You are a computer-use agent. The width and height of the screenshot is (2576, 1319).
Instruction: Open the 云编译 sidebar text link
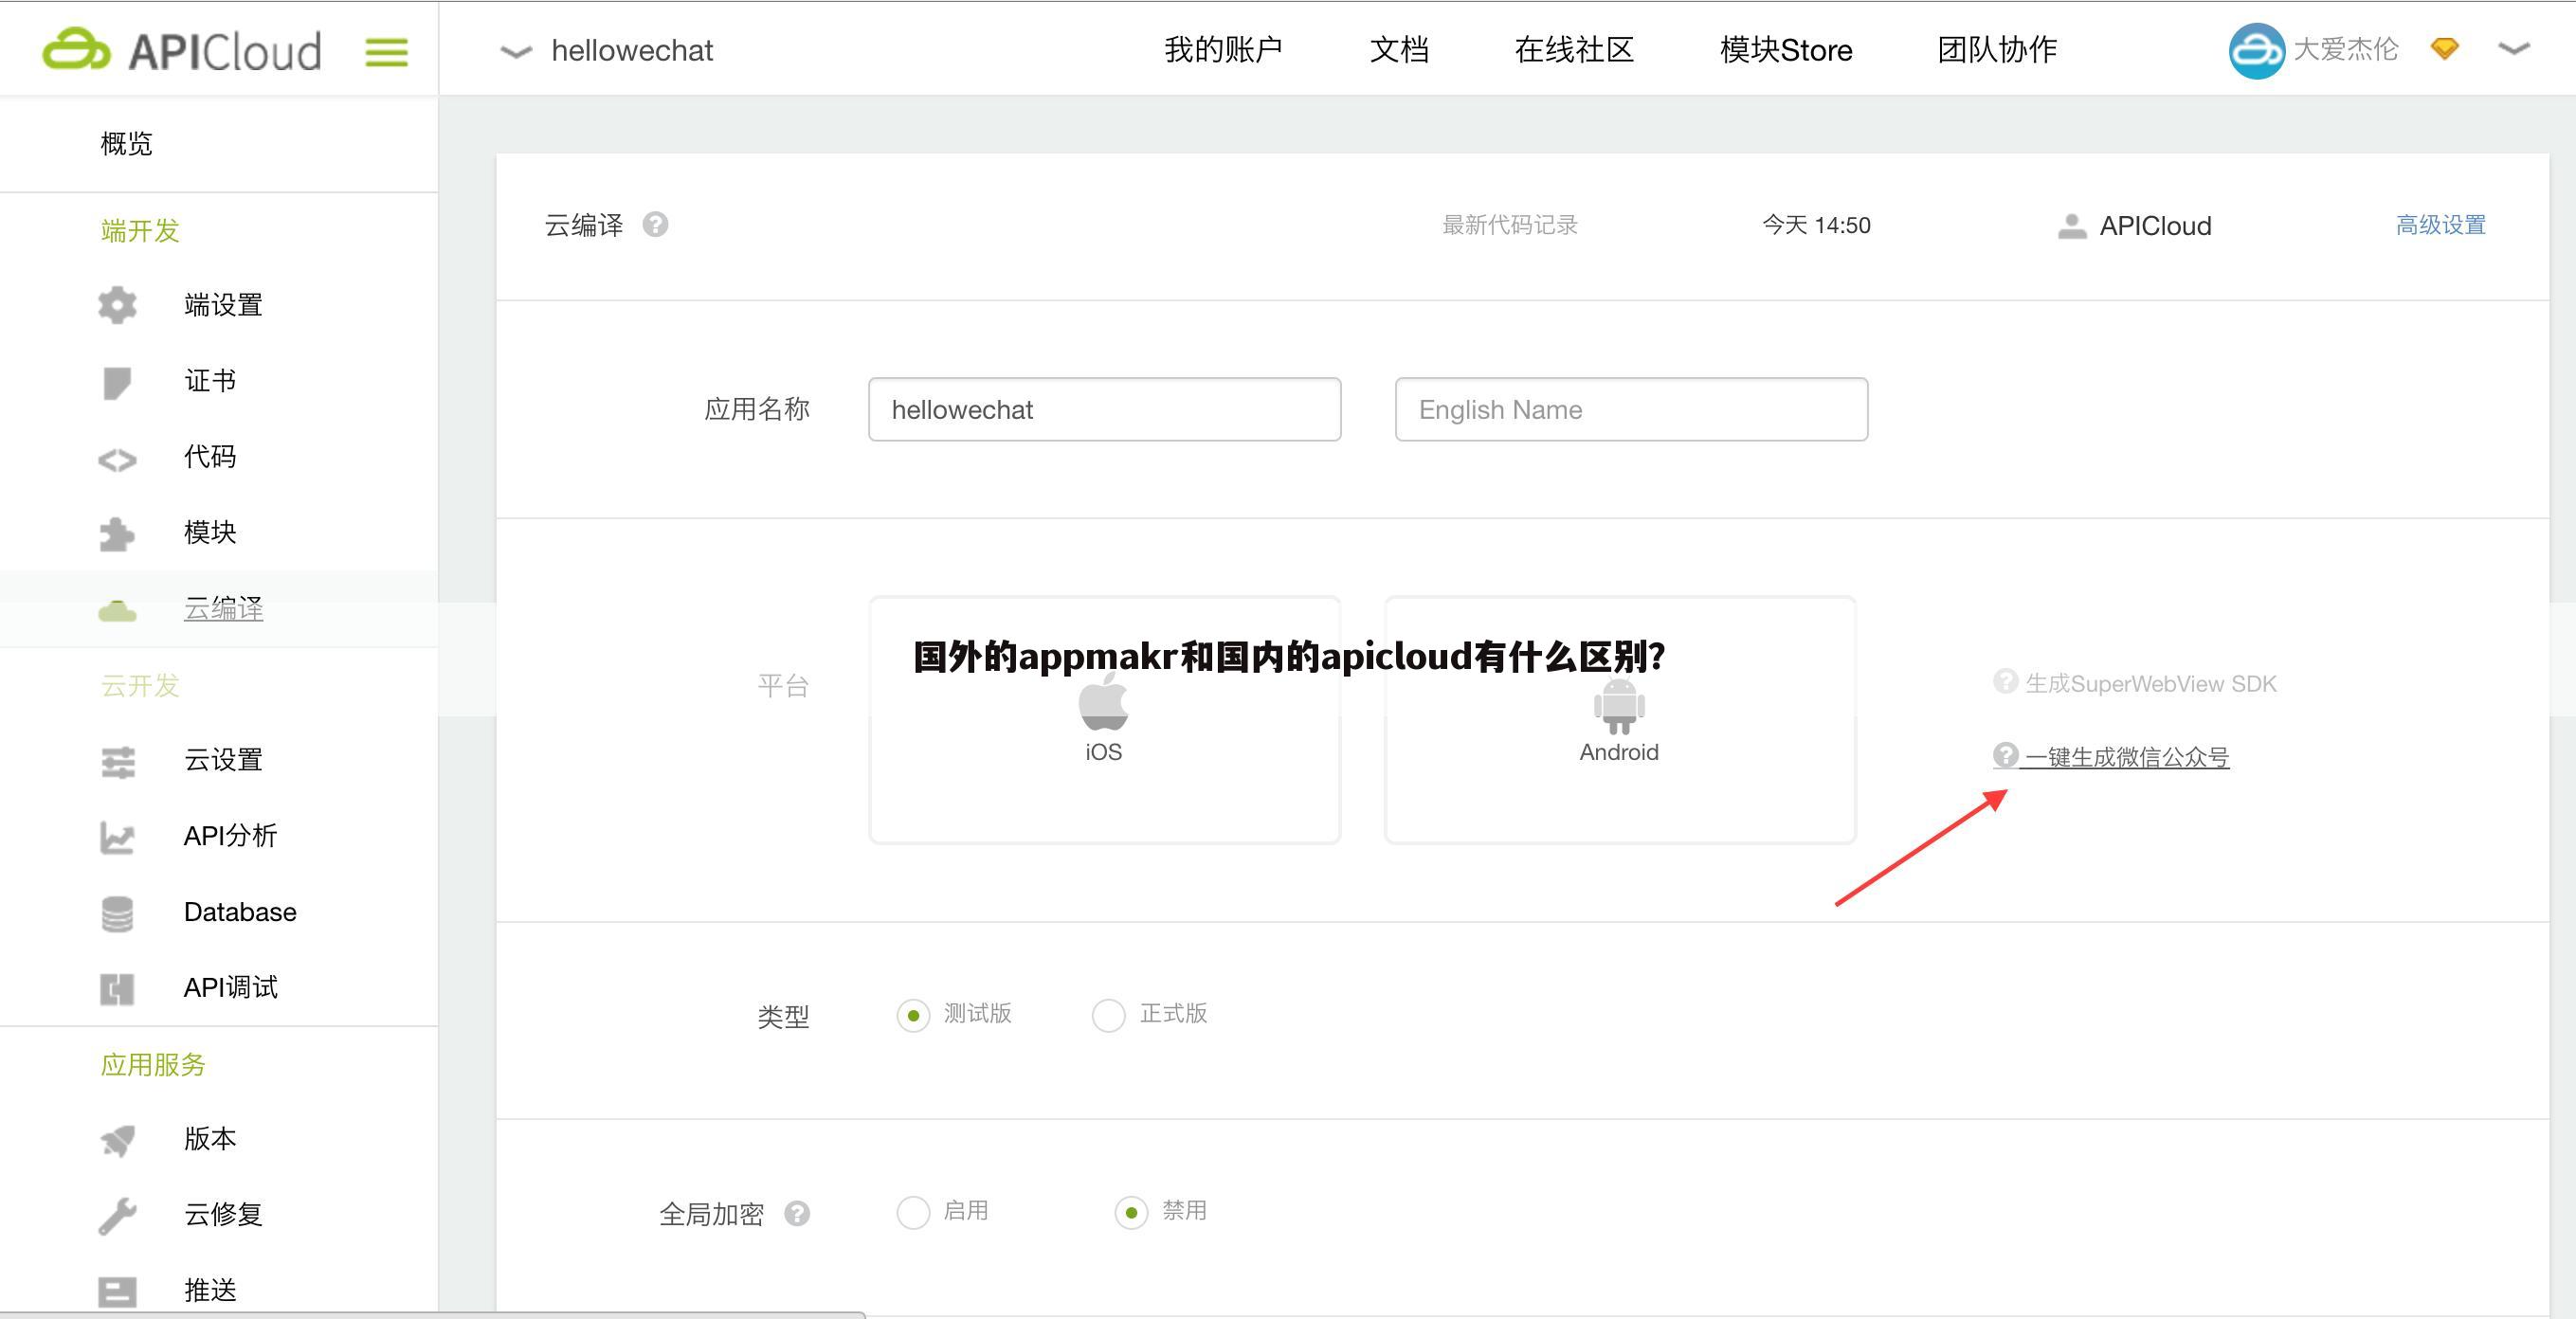(x=223, y=608)
